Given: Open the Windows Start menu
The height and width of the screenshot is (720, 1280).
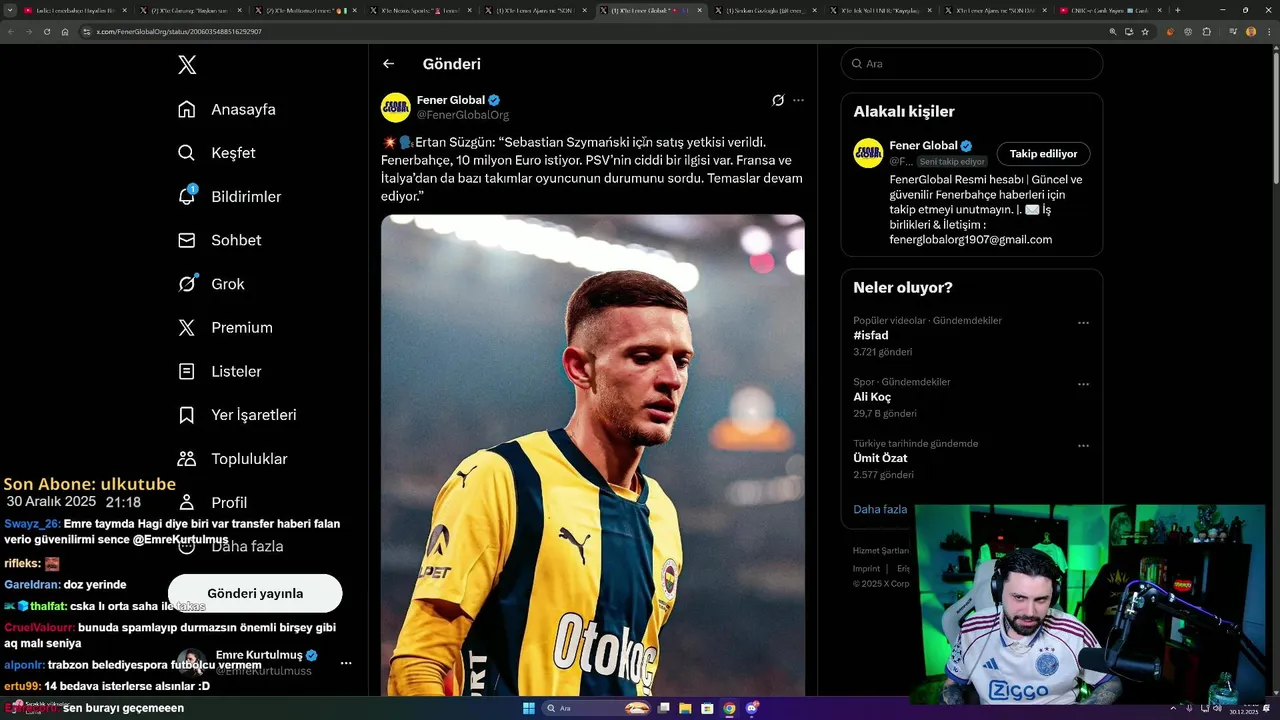Looking at the screenshot, I should [528, 708].
